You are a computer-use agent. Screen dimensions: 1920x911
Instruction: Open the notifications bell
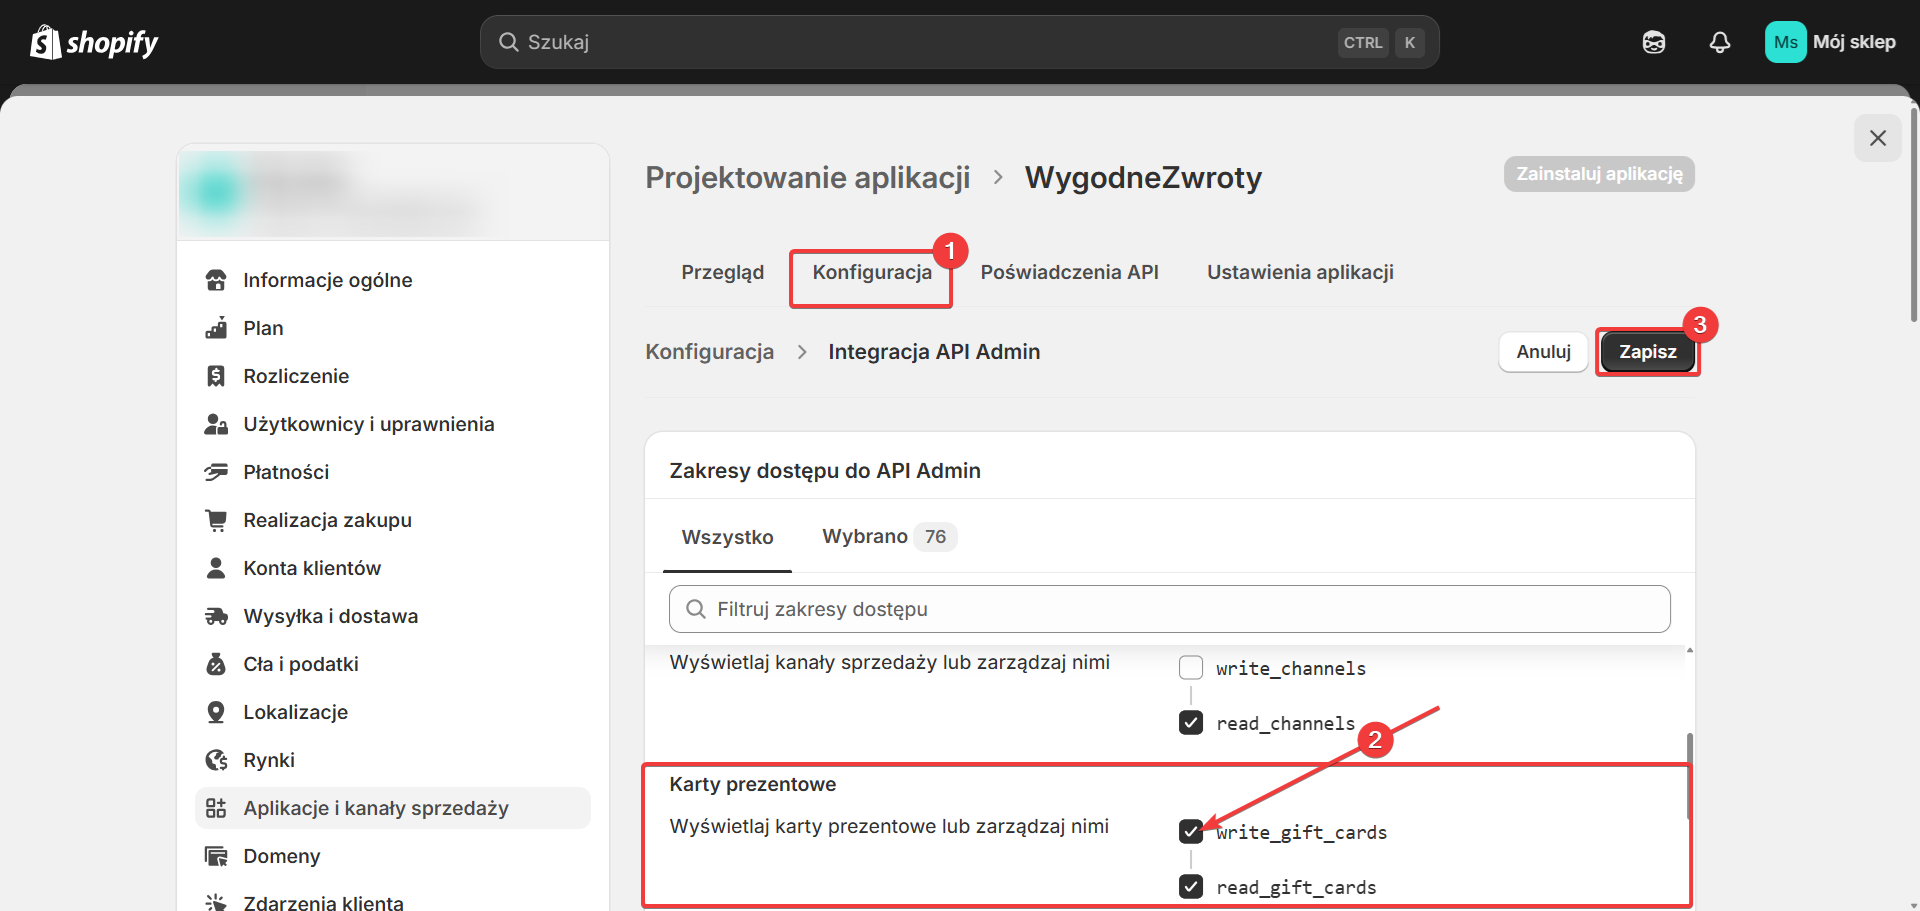pos(1719,42)
